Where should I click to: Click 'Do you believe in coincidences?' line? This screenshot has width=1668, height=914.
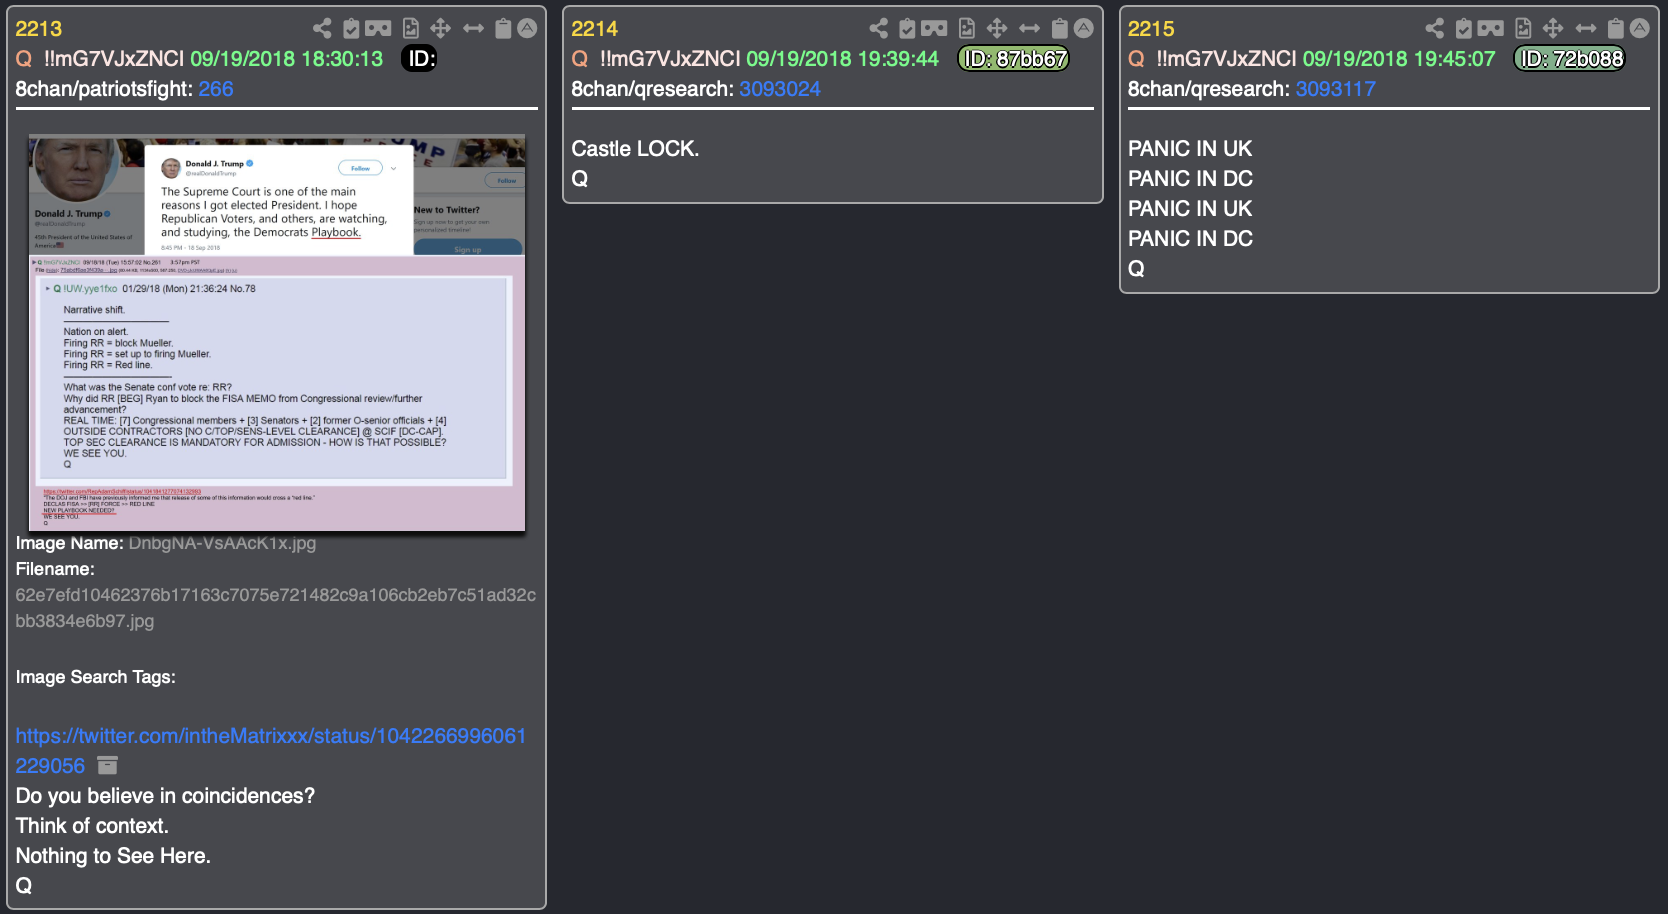pos(165,796)
